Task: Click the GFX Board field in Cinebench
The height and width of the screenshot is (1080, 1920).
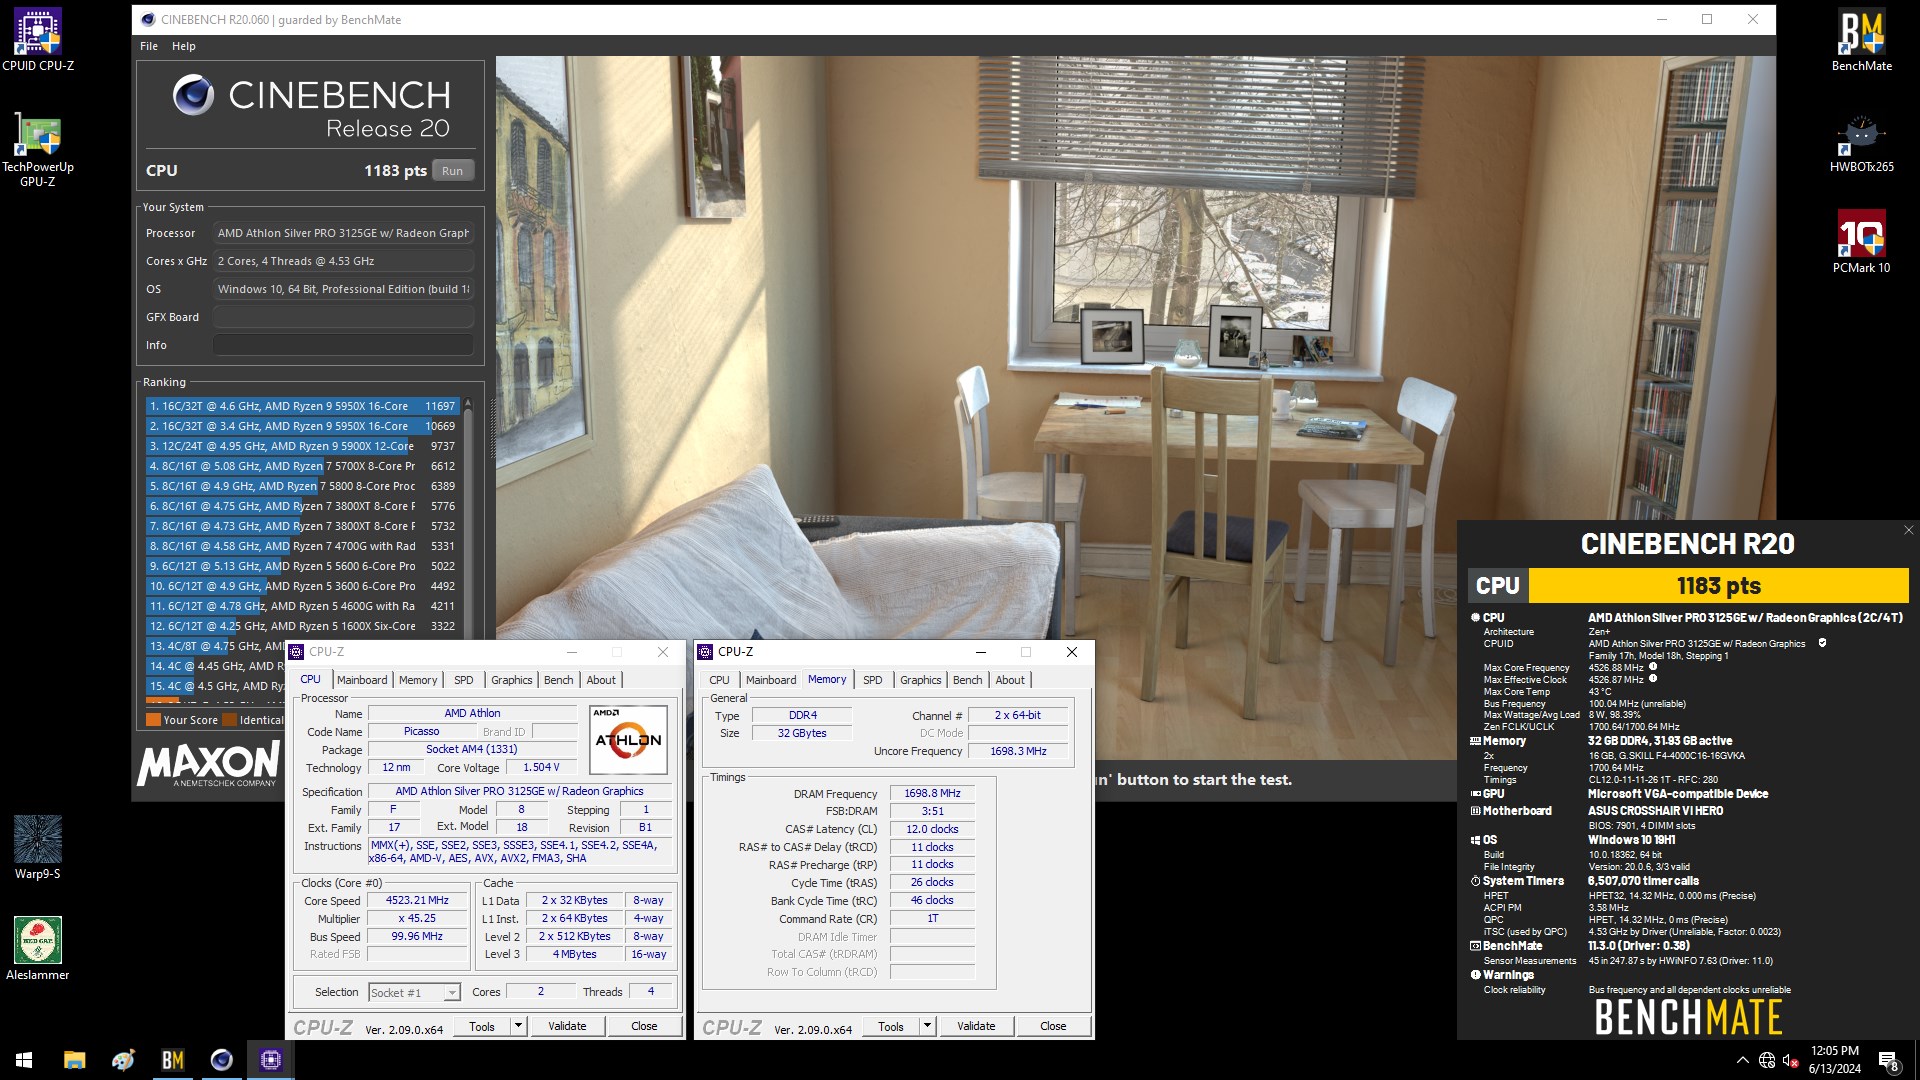Action: [343, 317]
